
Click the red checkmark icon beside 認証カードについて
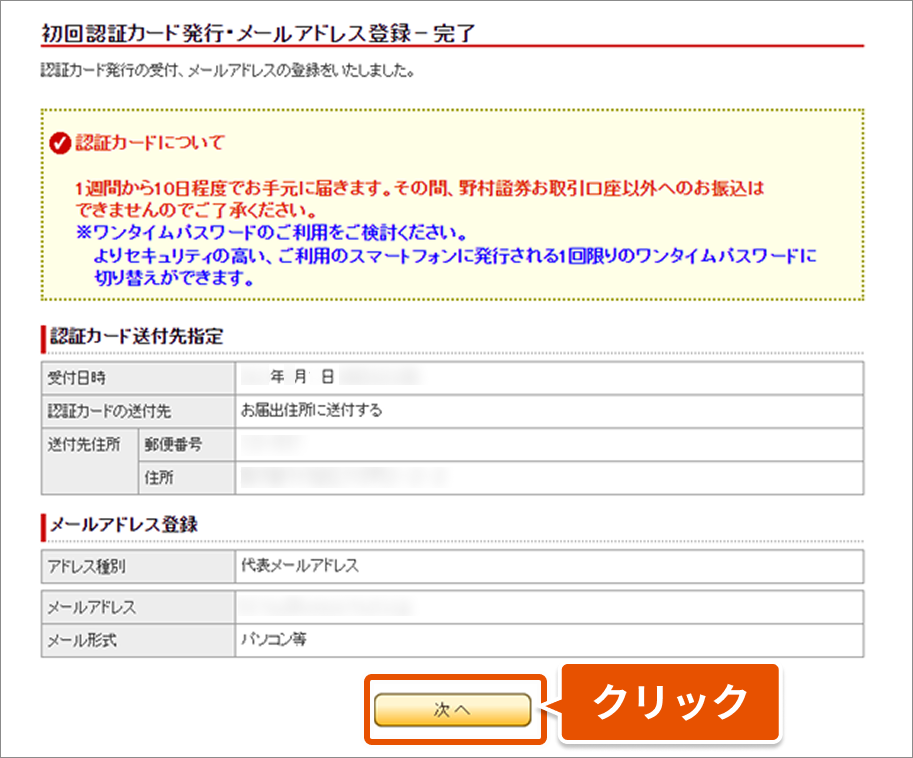point(60,144)
